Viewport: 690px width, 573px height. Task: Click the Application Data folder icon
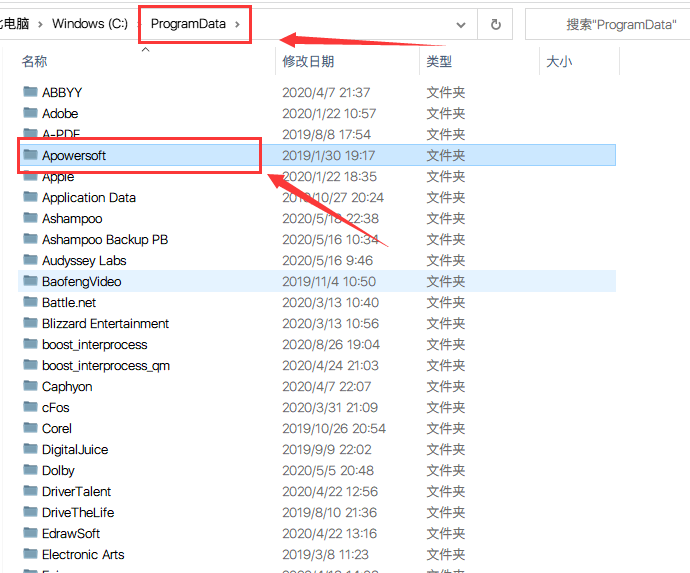tap(30, 196)
